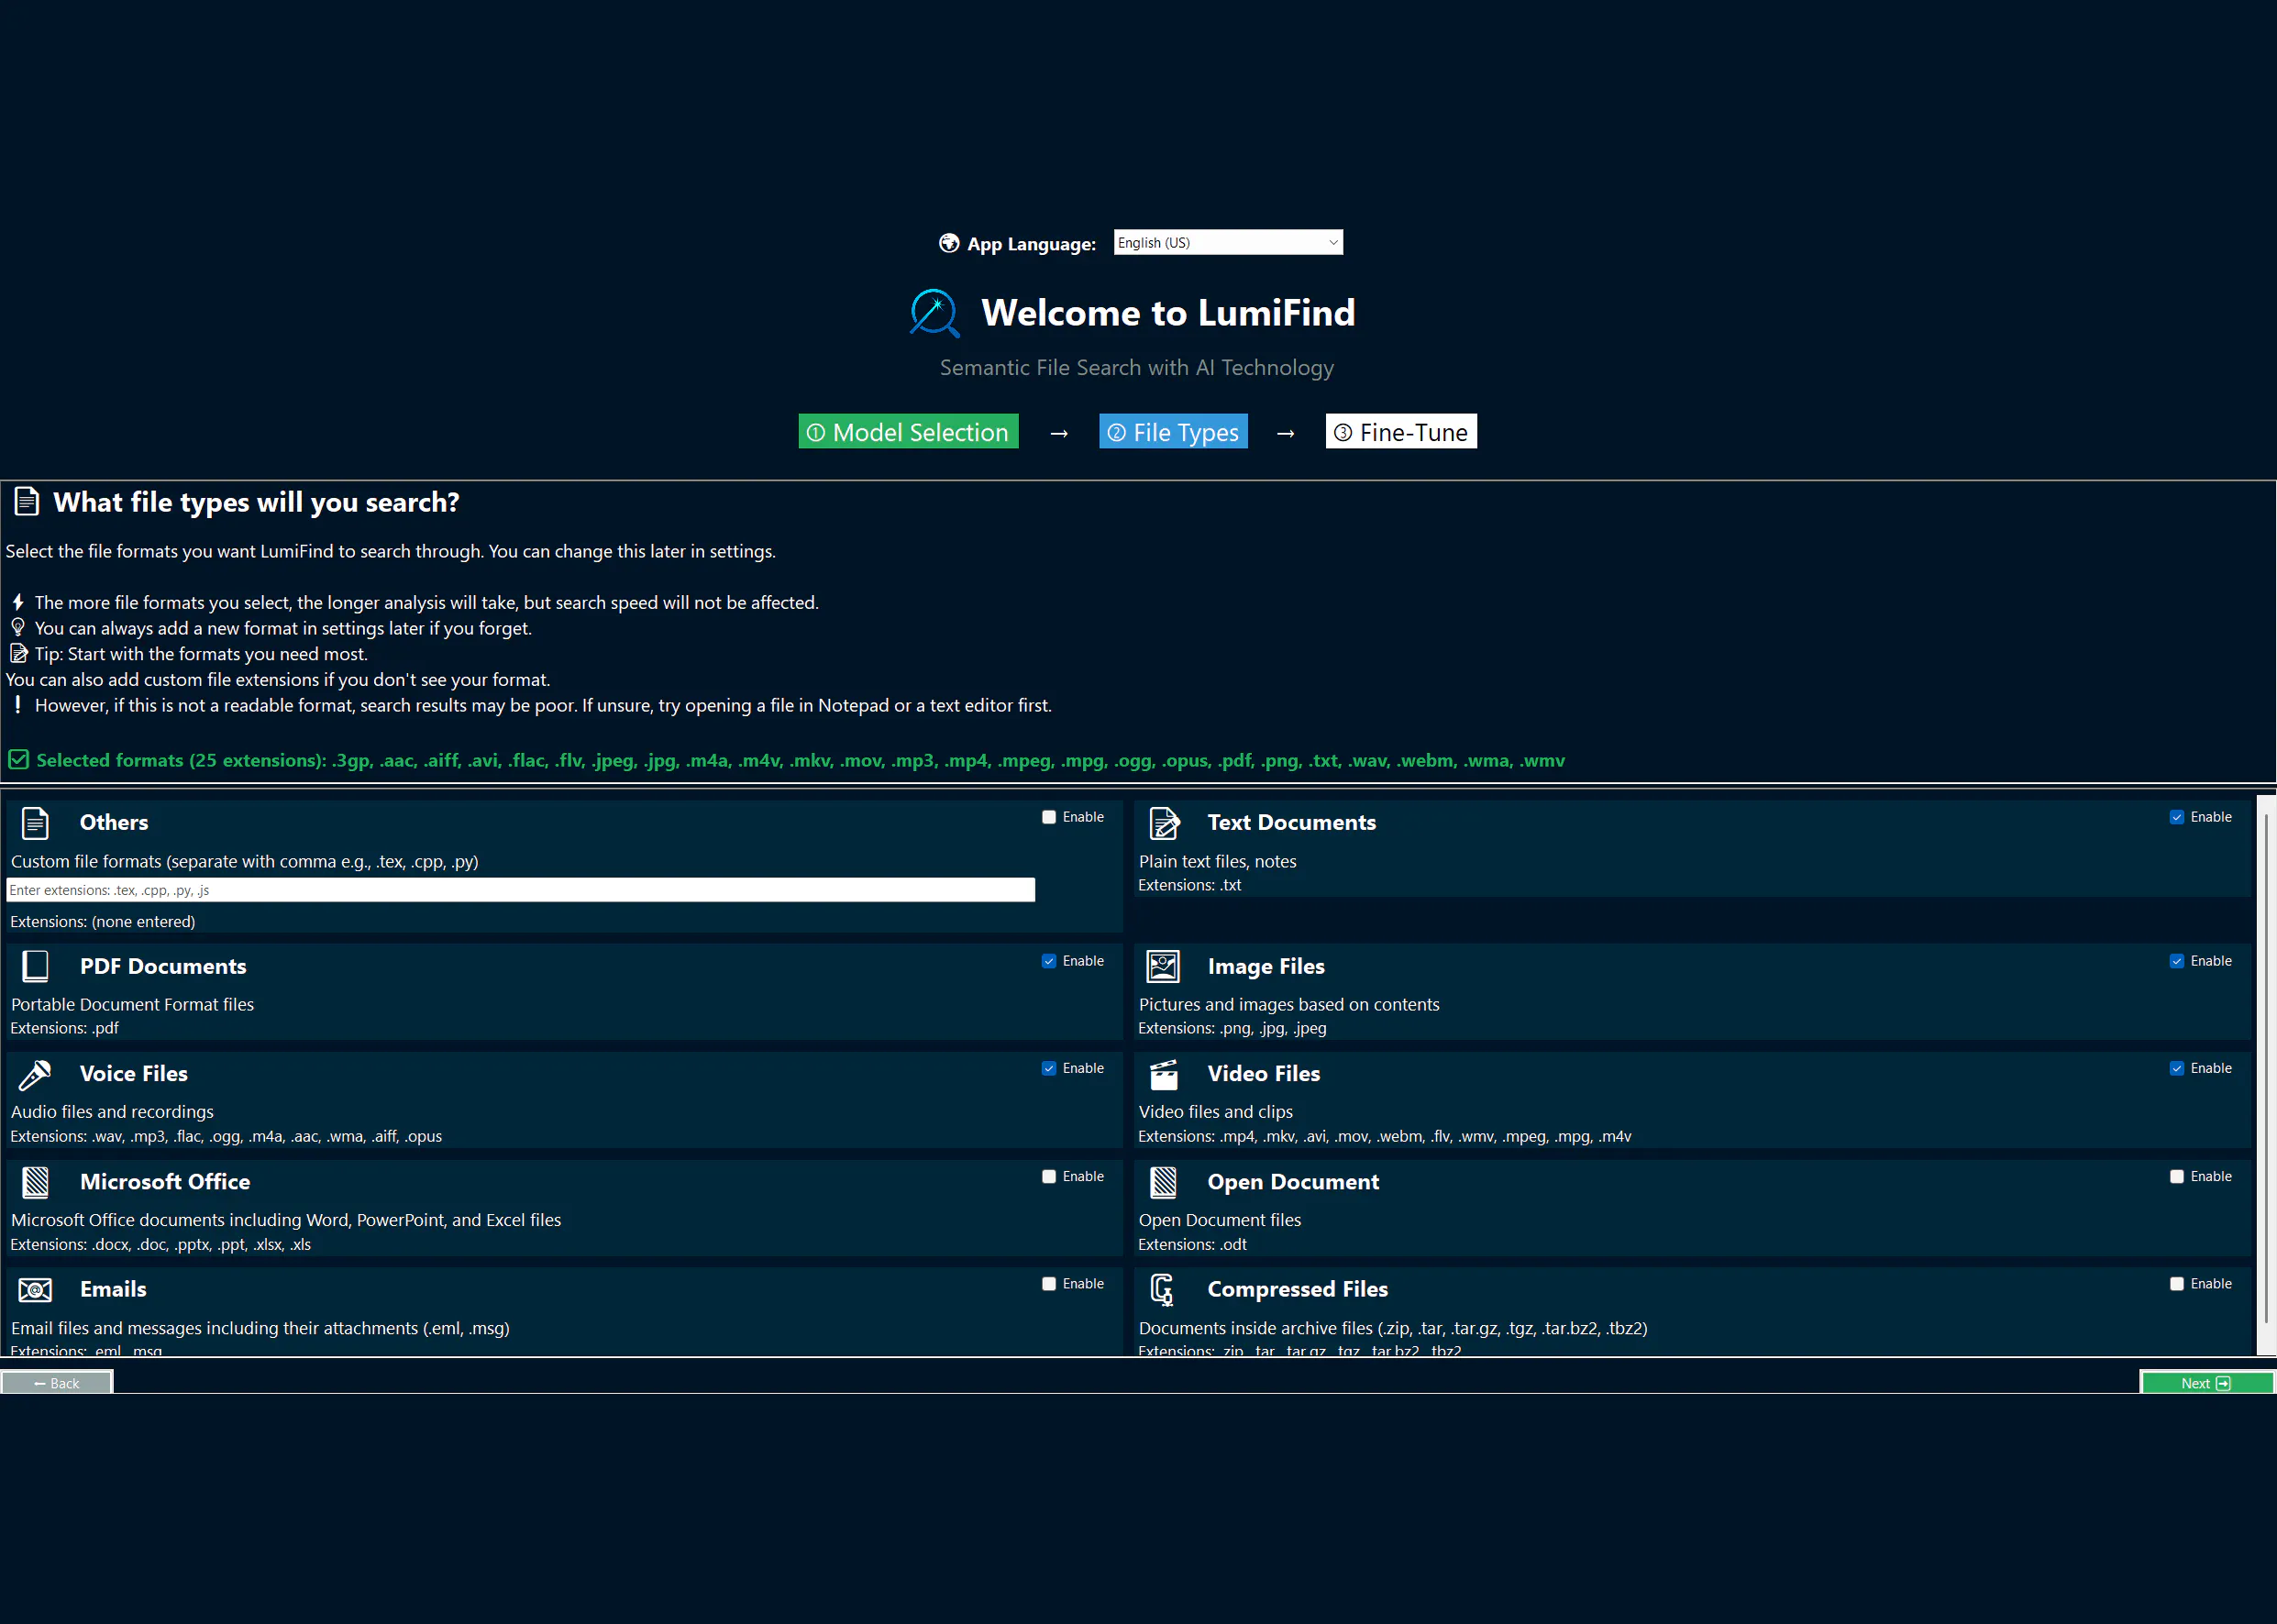Enable the Microsoft Office checkbox
The height and width of the screenshot is (1624, 2277).
point(1049,1177)
